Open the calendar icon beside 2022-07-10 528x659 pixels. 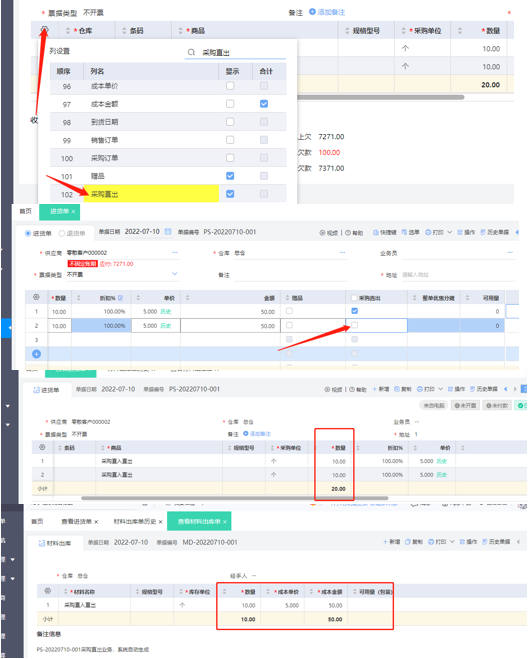point(168,232)
